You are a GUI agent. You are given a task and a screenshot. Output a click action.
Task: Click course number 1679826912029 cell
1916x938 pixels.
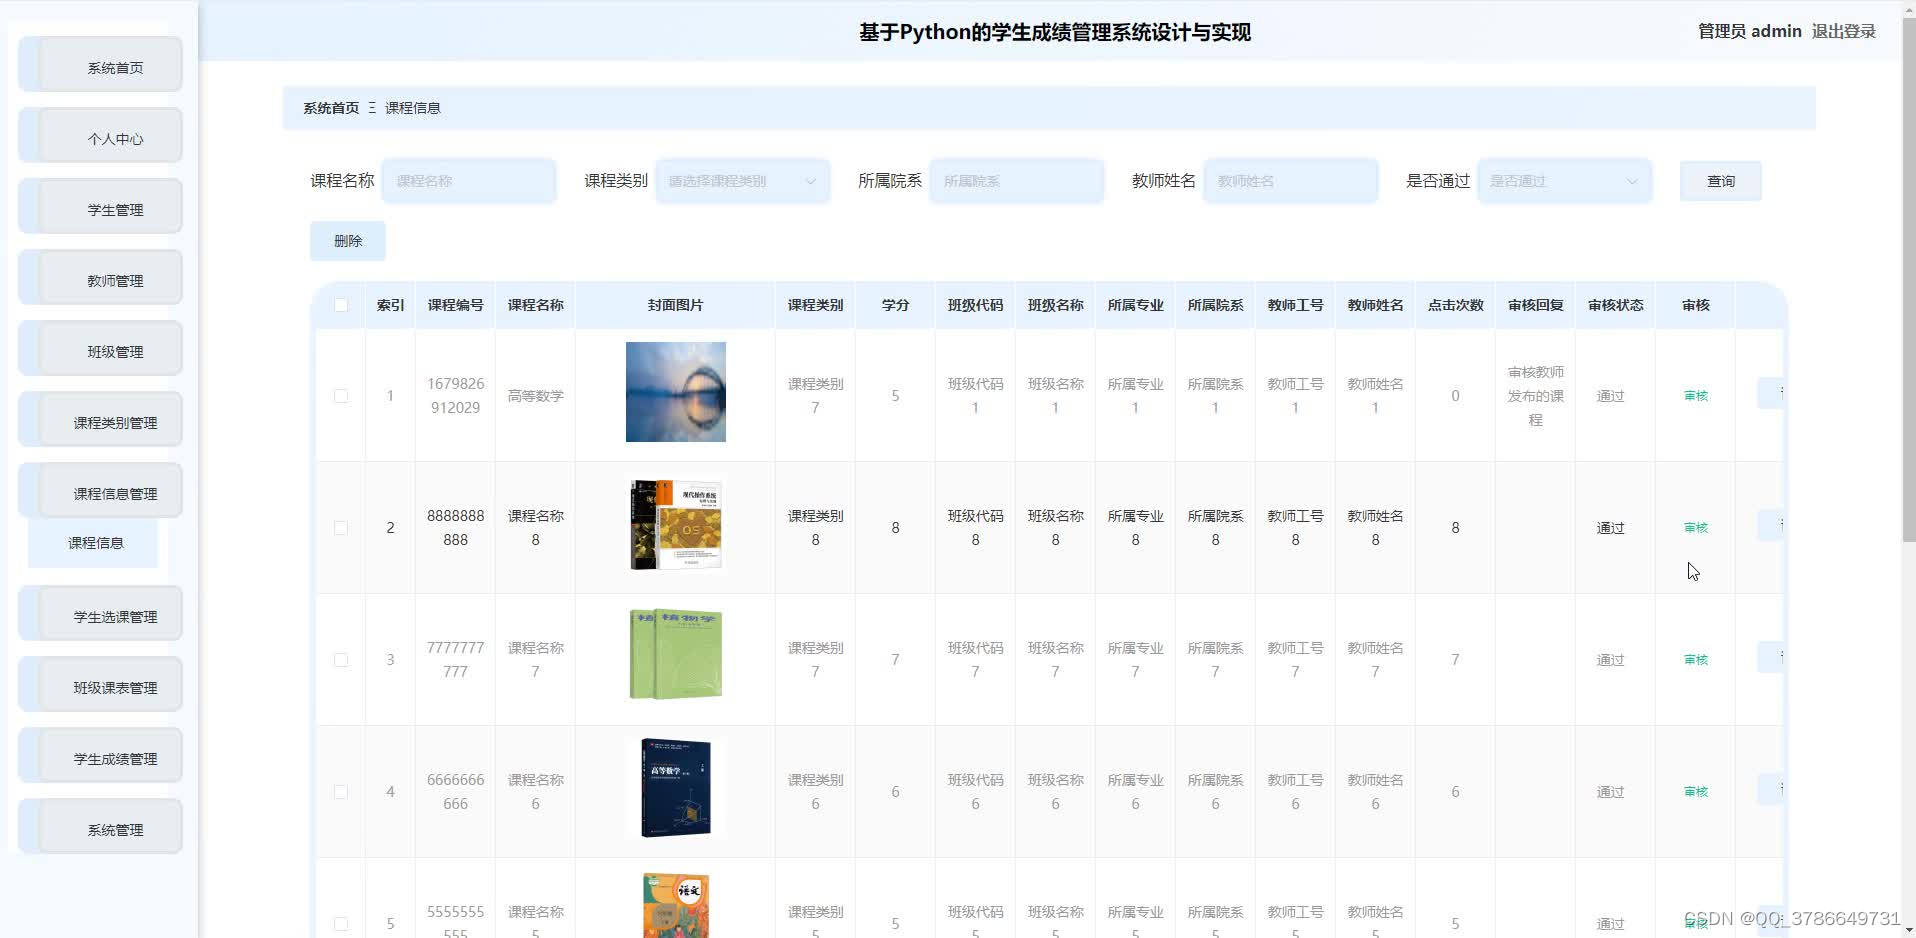point(455,396)
